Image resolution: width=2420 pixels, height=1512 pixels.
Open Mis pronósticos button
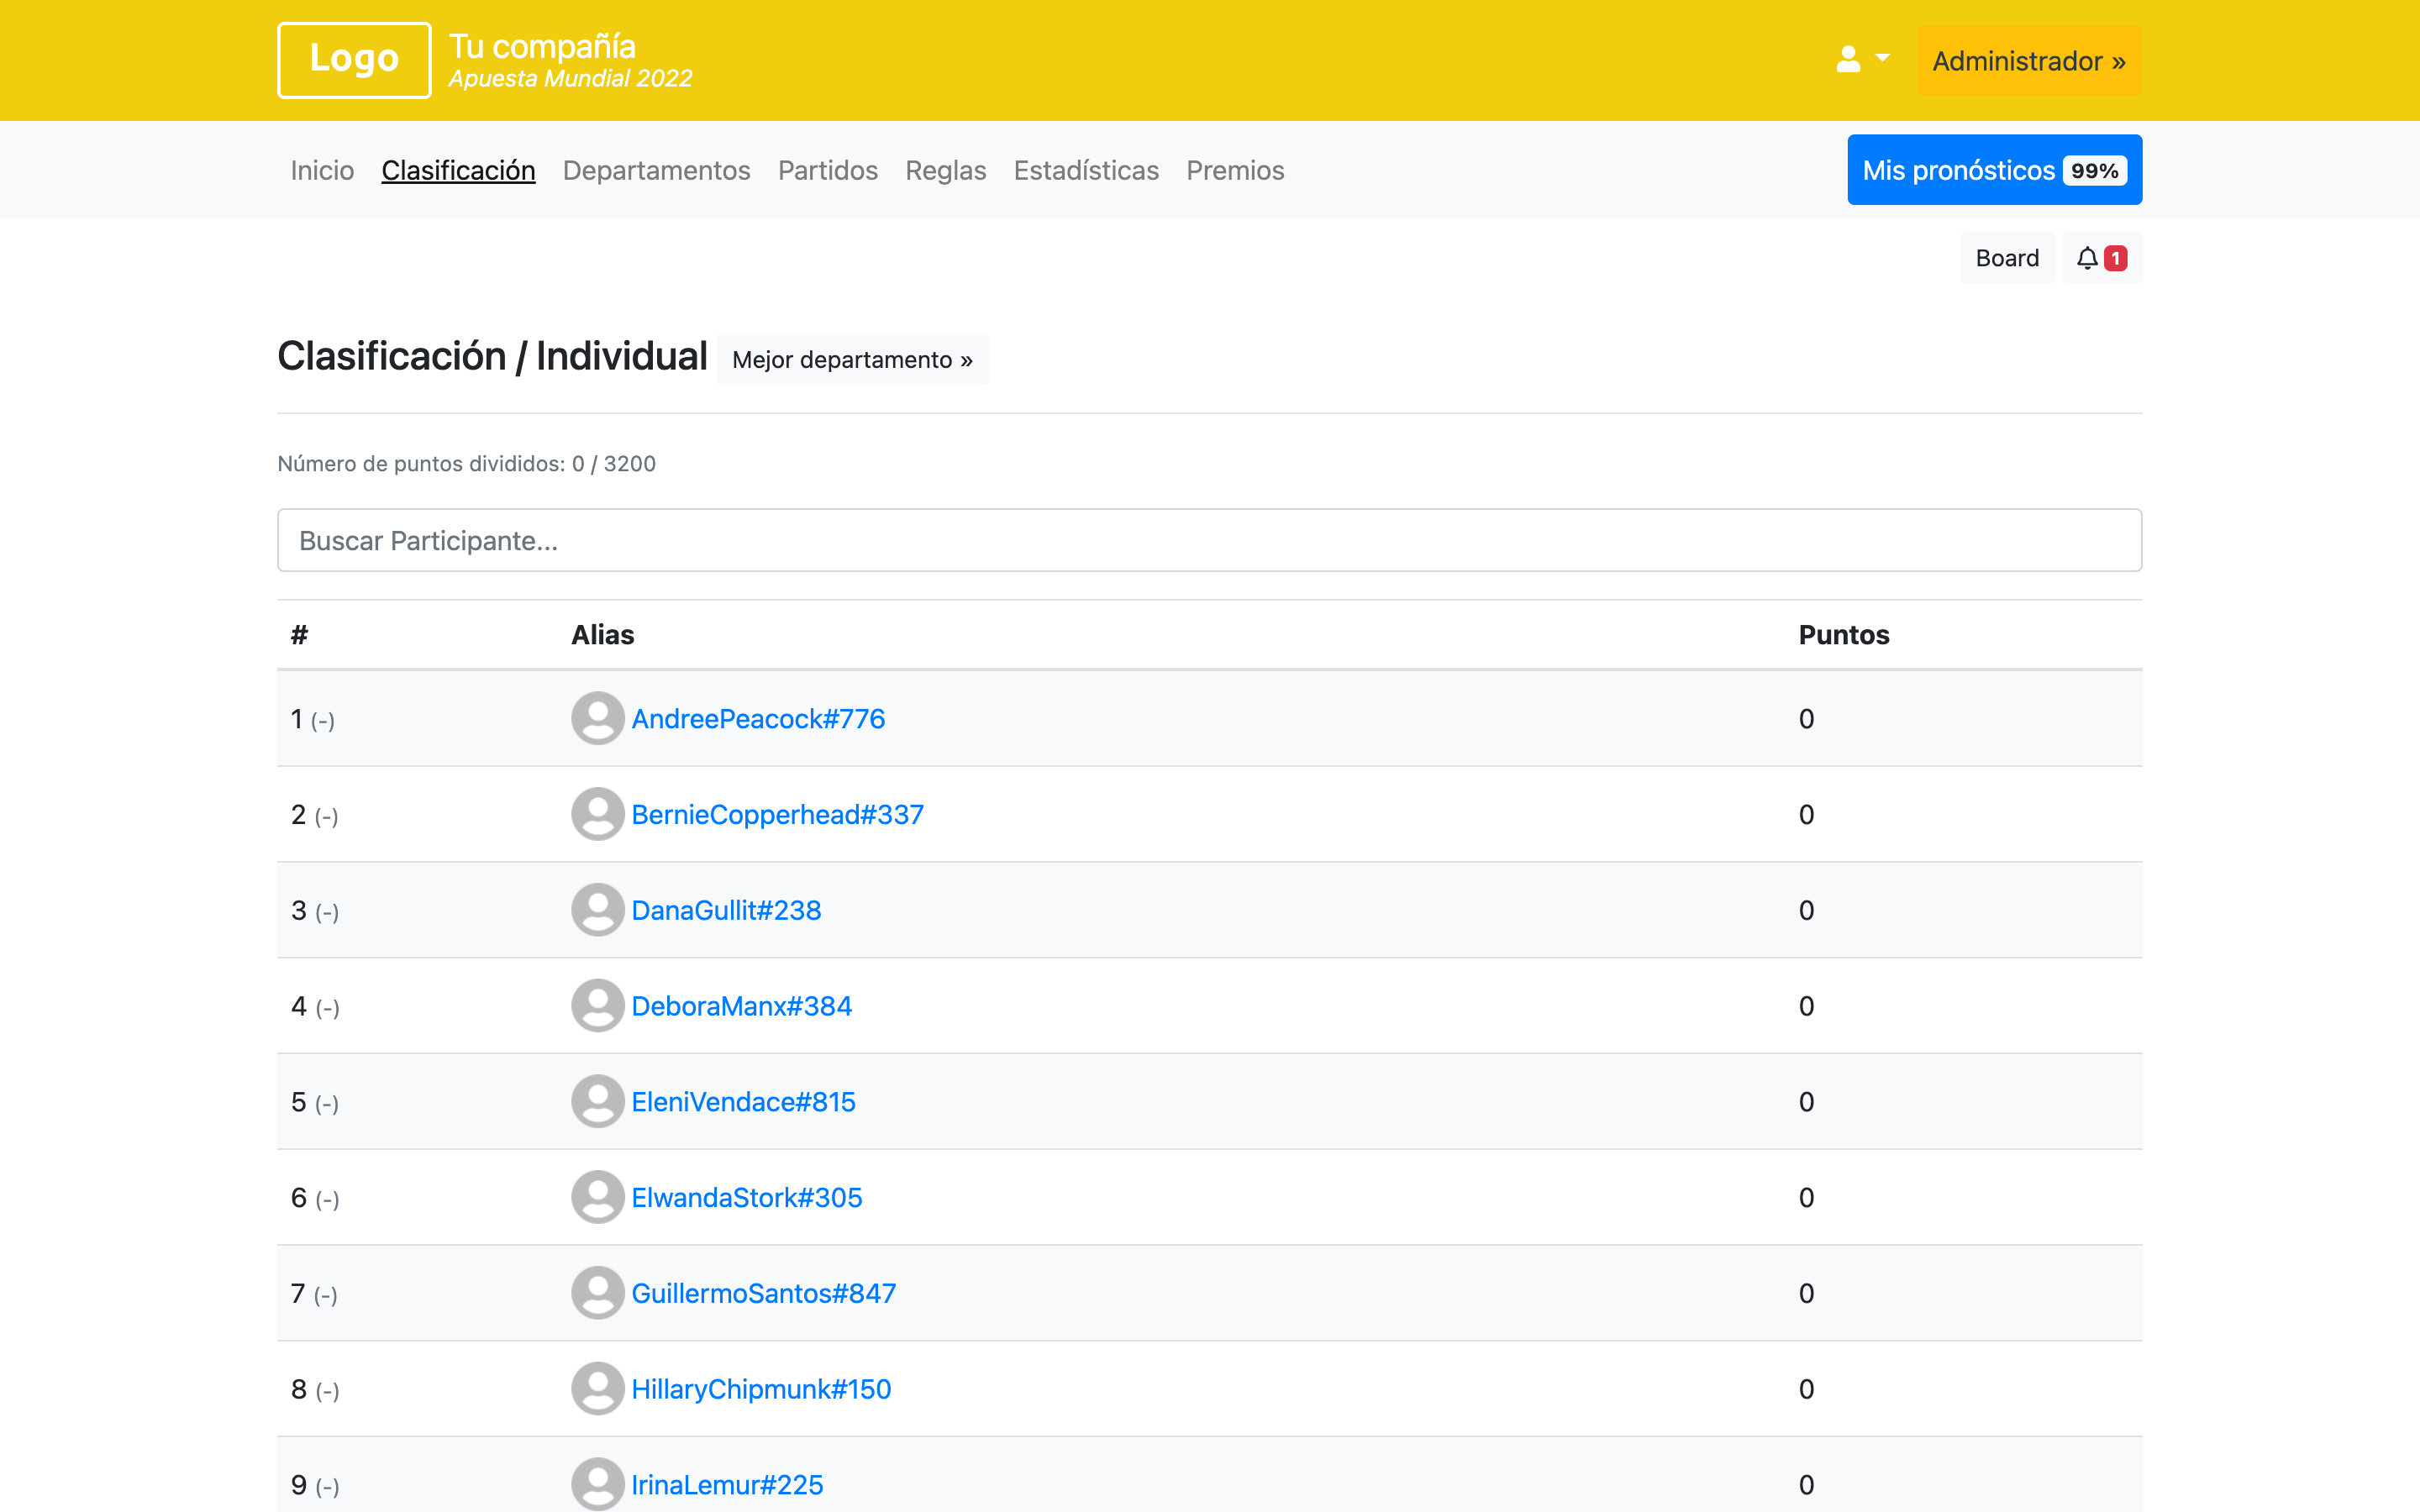[1994, 170]
